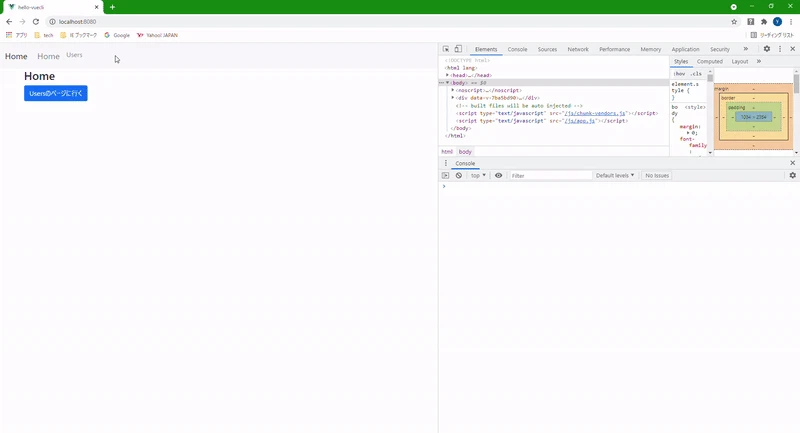Click the No Issues button
The height and width of the screenshot is (433, 800).
pos(657,175)
